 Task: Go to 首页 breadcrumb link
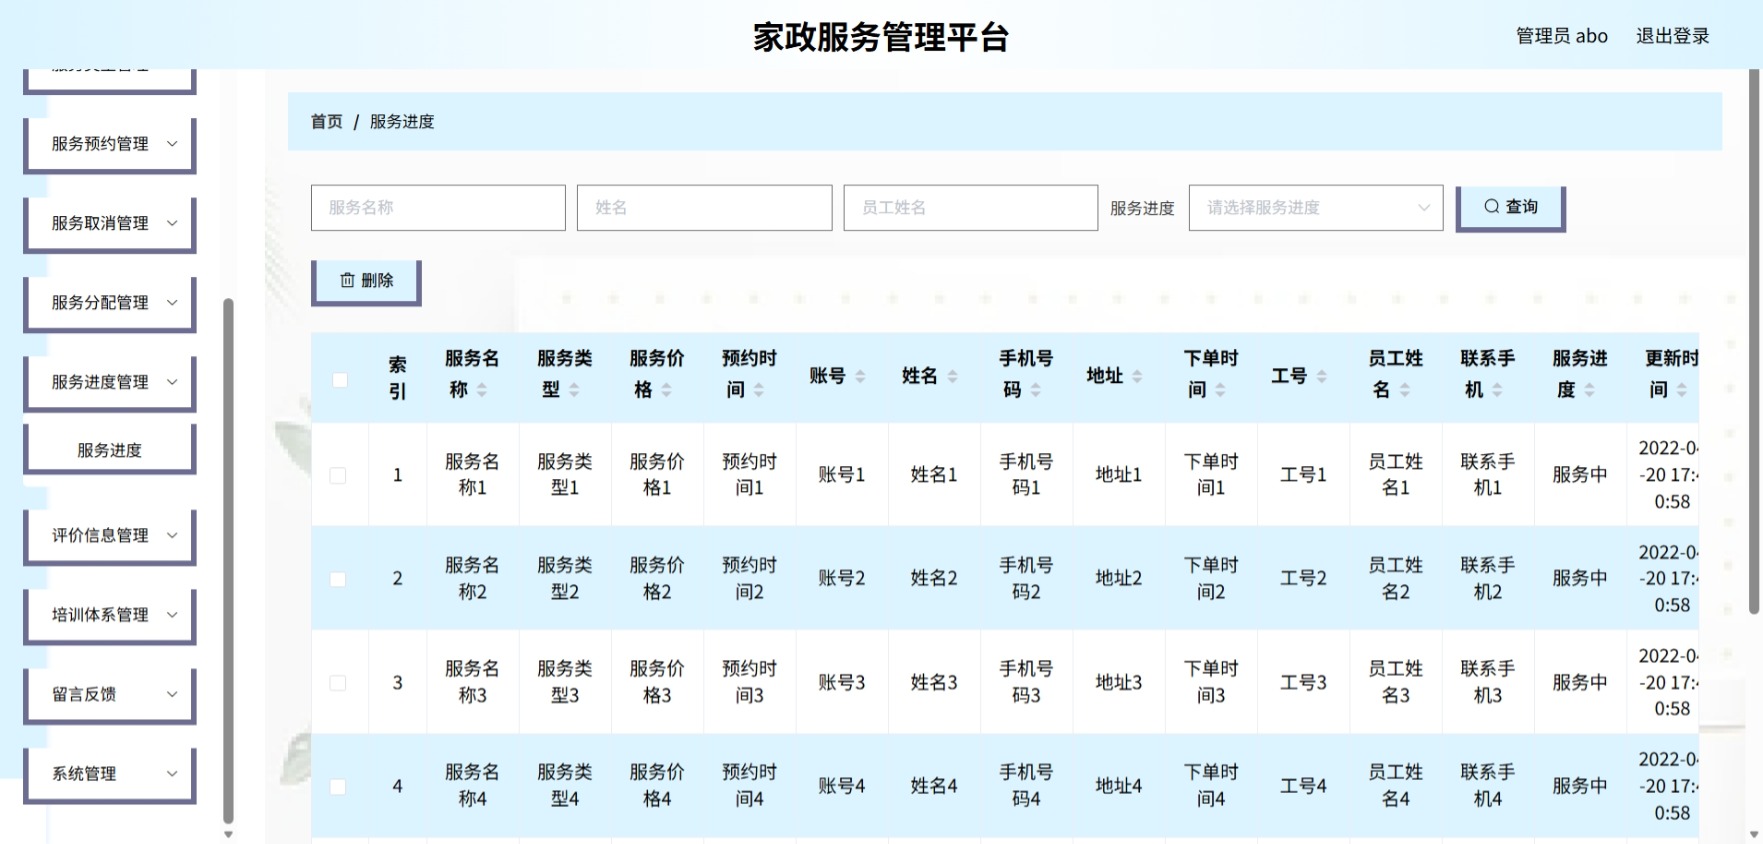[326, 122]
